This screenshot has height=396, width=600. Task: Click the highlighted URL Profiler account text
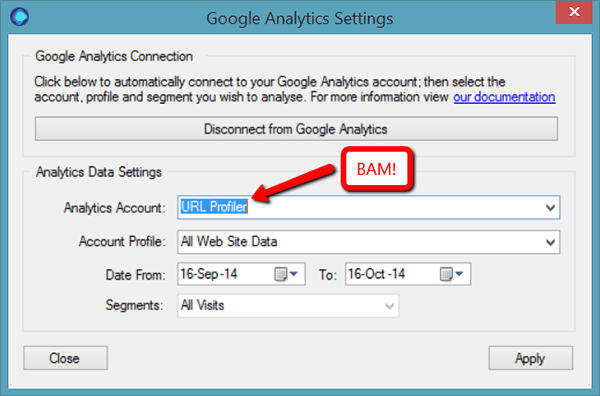coord(214,207)
